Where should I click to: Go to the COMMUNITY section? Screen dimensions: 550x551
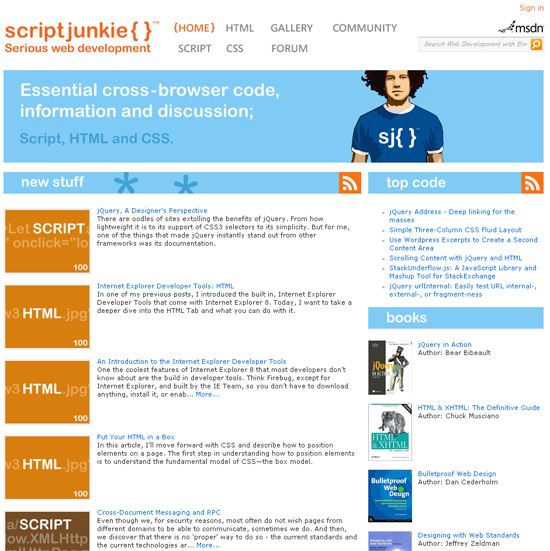point(365,28)
